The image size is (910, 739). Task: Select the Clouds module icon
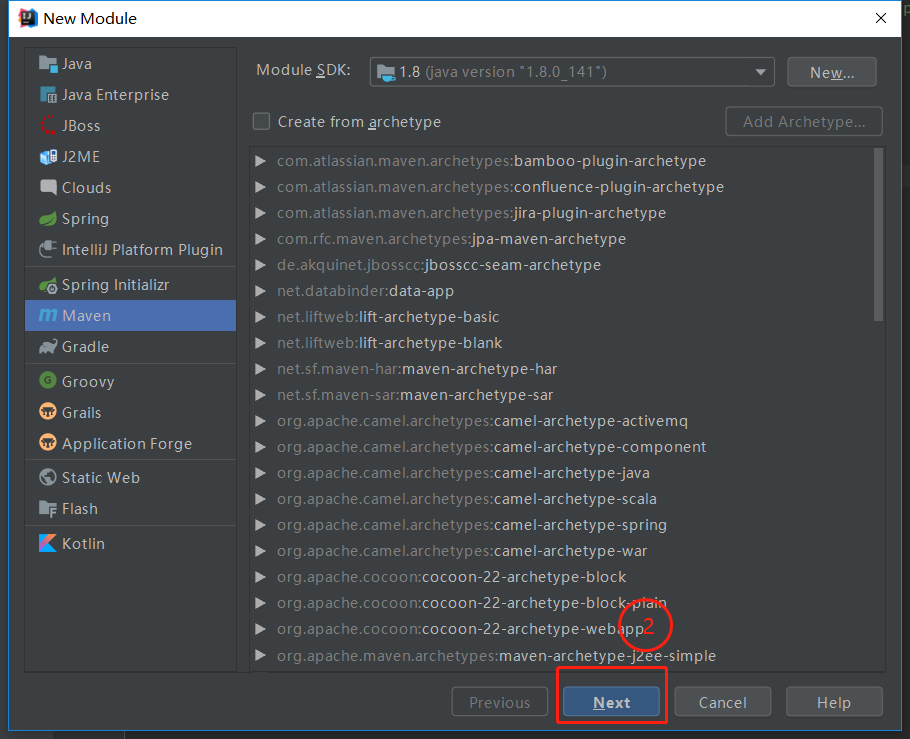coord(48,188)
